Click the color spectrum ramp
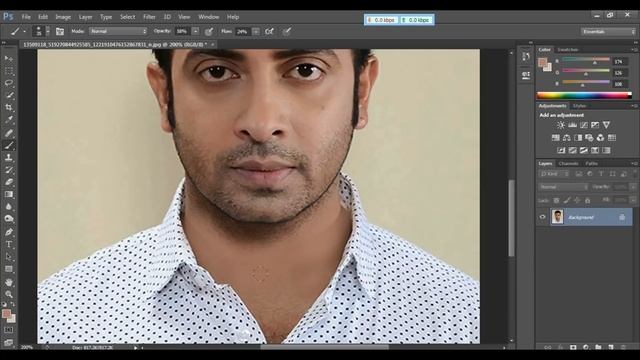This screenshot has width=640, height=360. [584, 96]
